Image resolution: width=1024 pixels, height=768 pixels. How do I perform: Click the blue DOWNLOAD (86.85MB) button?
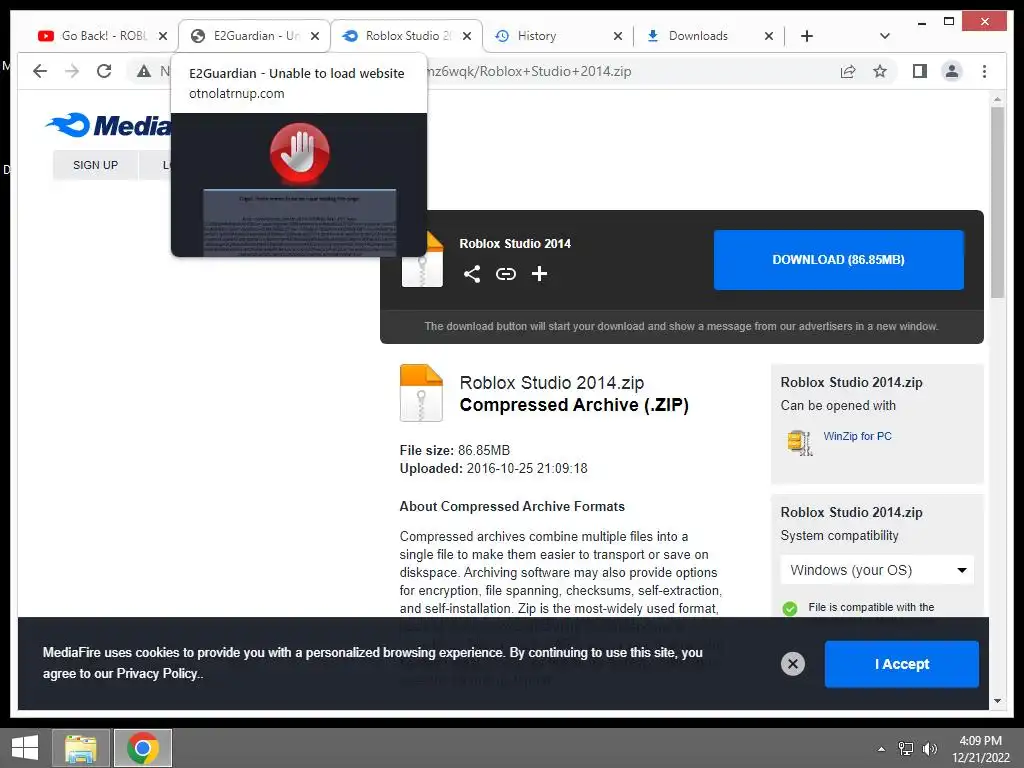coord(839,260)
